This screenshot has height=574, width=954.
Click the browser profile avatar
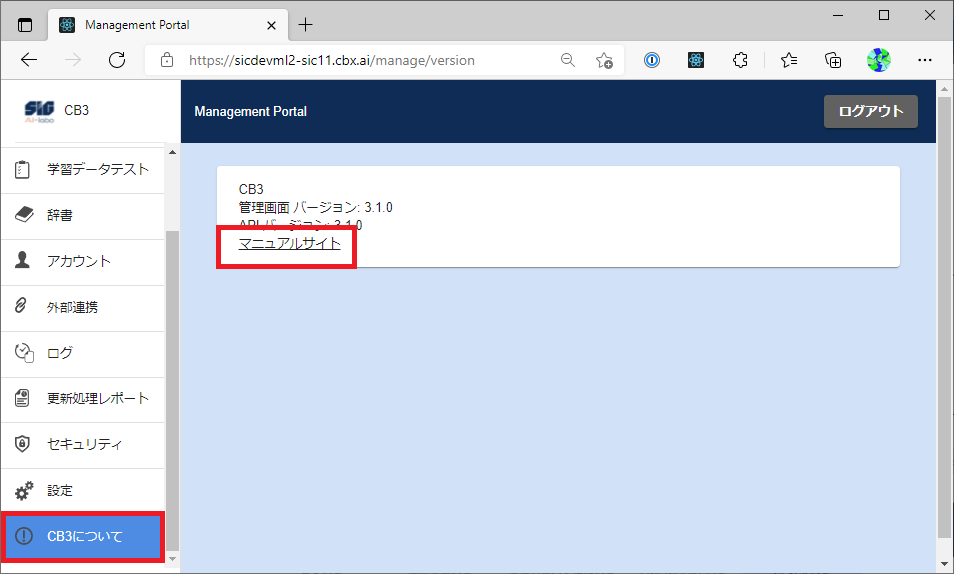878,60
